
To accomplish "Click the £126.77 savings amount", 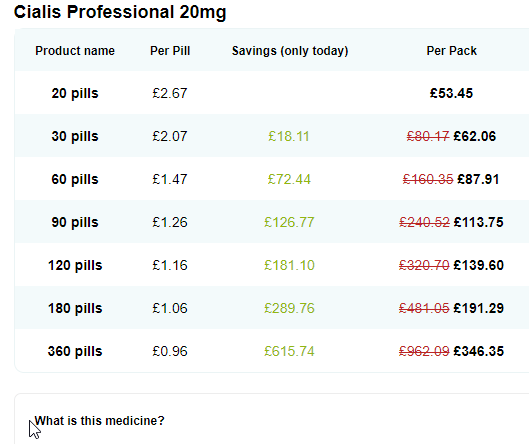I will [x=289, y=222].
